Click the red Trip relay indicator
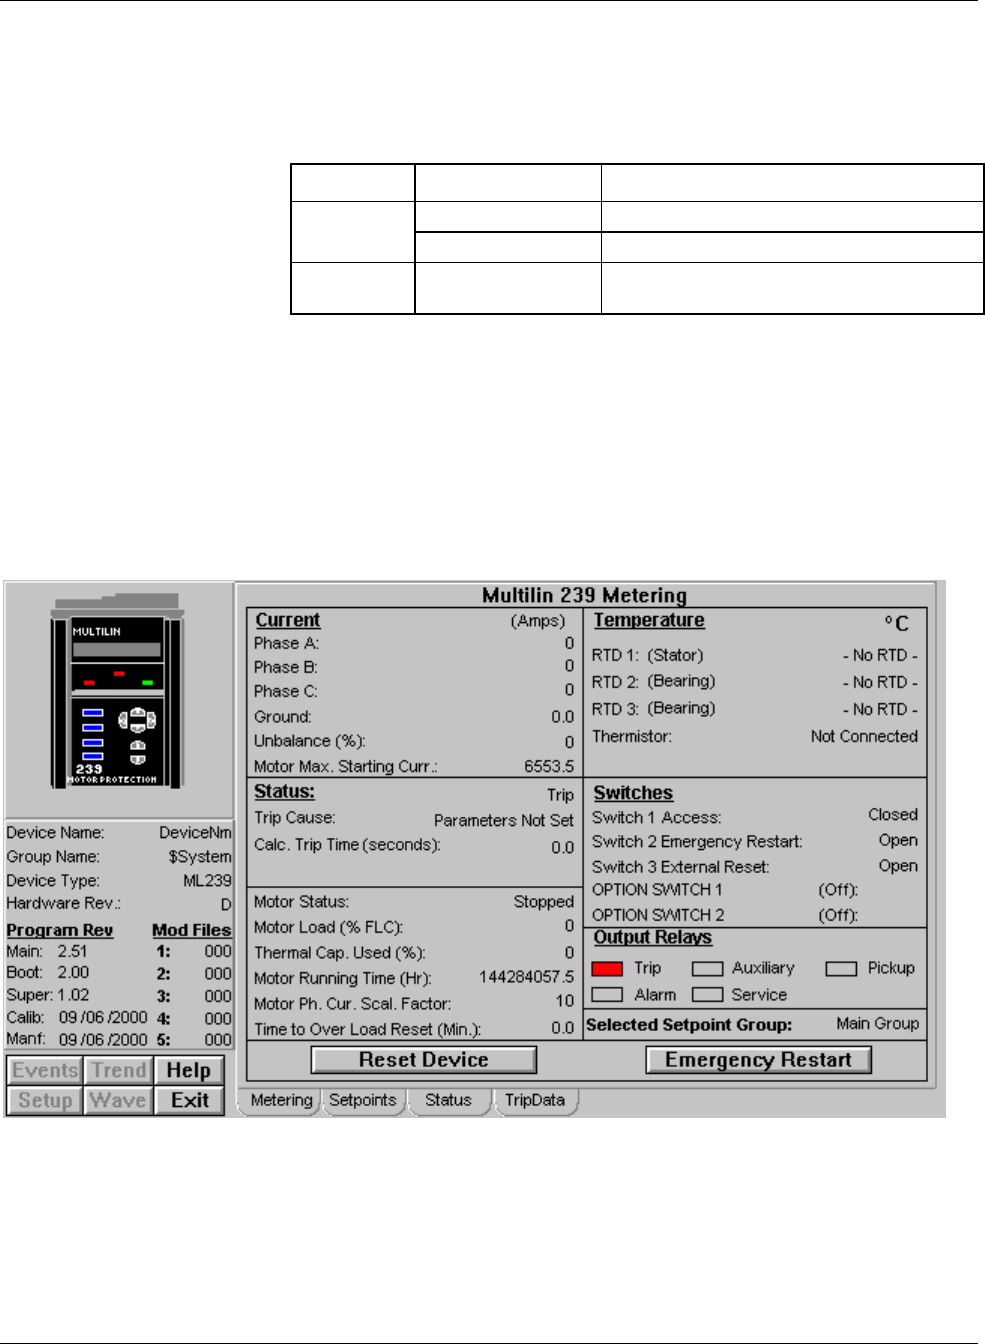The width and height of the screenshot is (985, 1344). pyautogui.click(x=607, y=968)
